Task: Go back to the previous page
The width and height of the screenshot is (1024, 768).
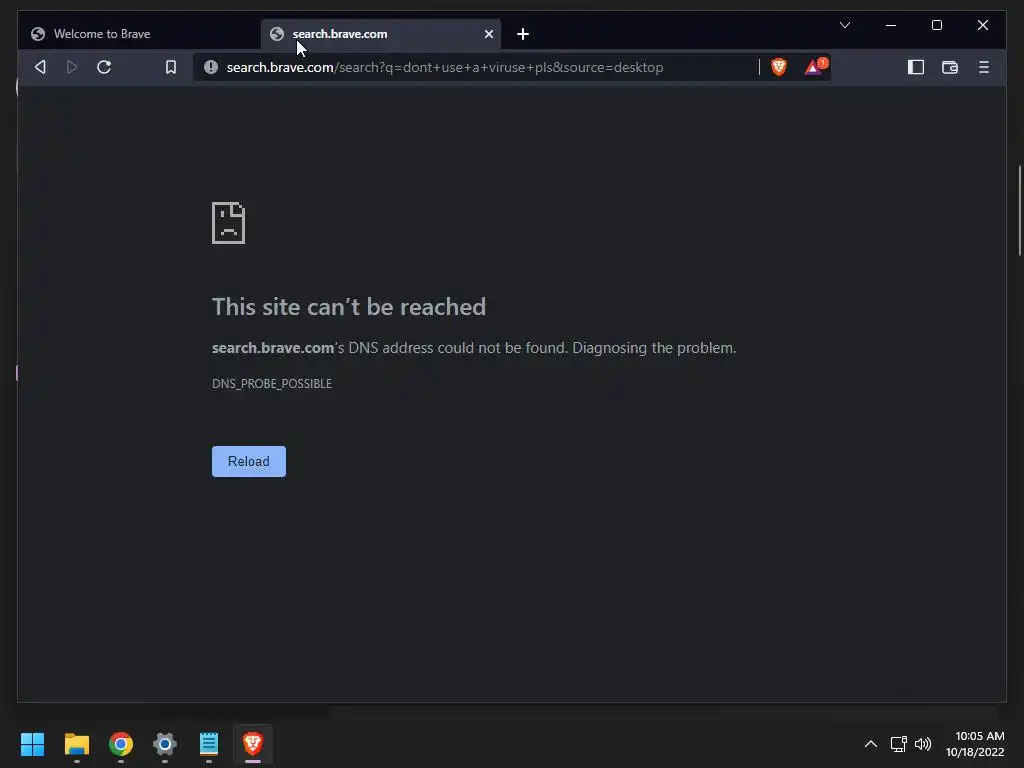Action: coord(40,67)
